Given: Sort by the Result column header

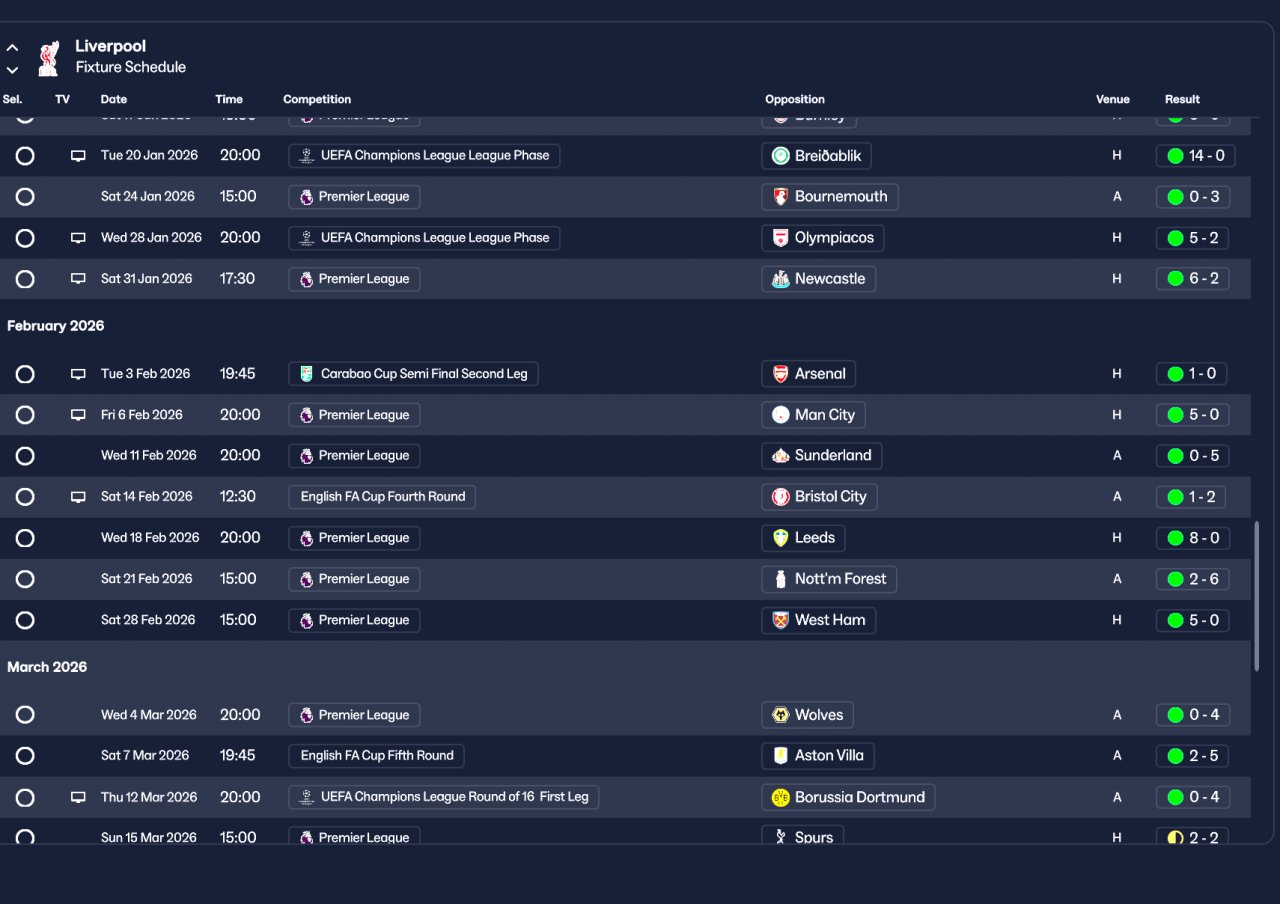Looking at the screenshot, I should click(1182, 99).
